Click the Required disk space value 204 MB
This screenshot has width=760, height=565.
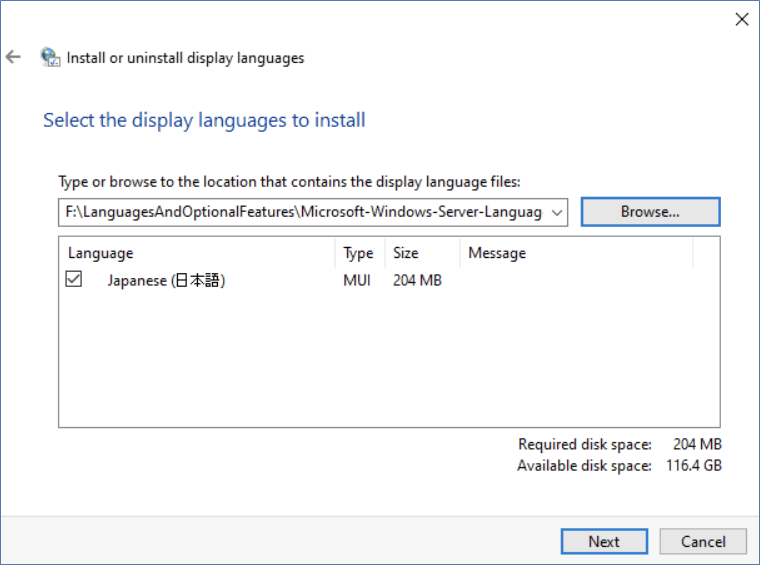coord(697,444)
